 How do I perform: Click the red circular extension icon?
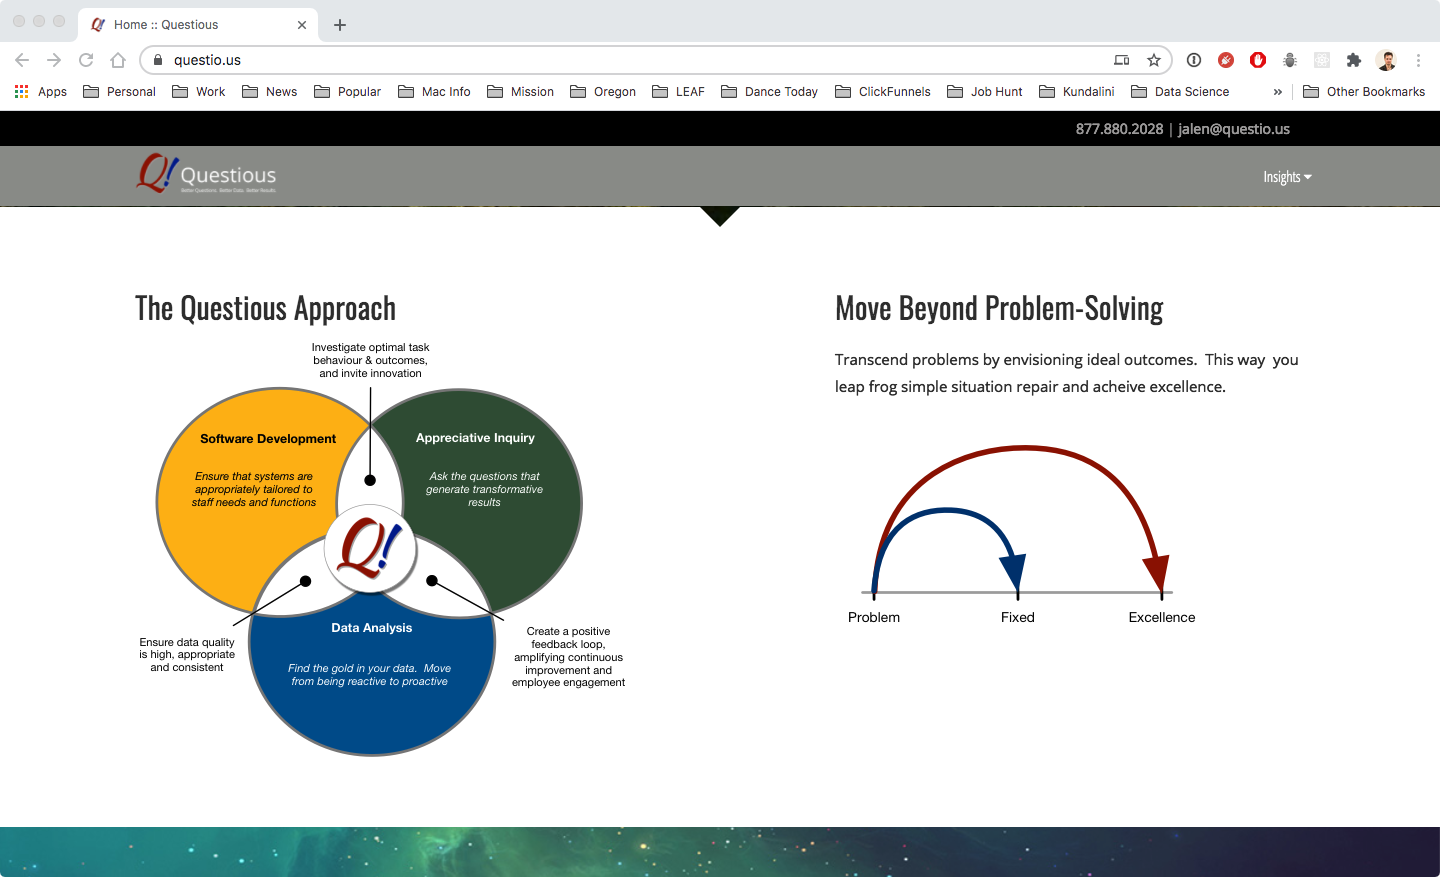coord(1226,60)
